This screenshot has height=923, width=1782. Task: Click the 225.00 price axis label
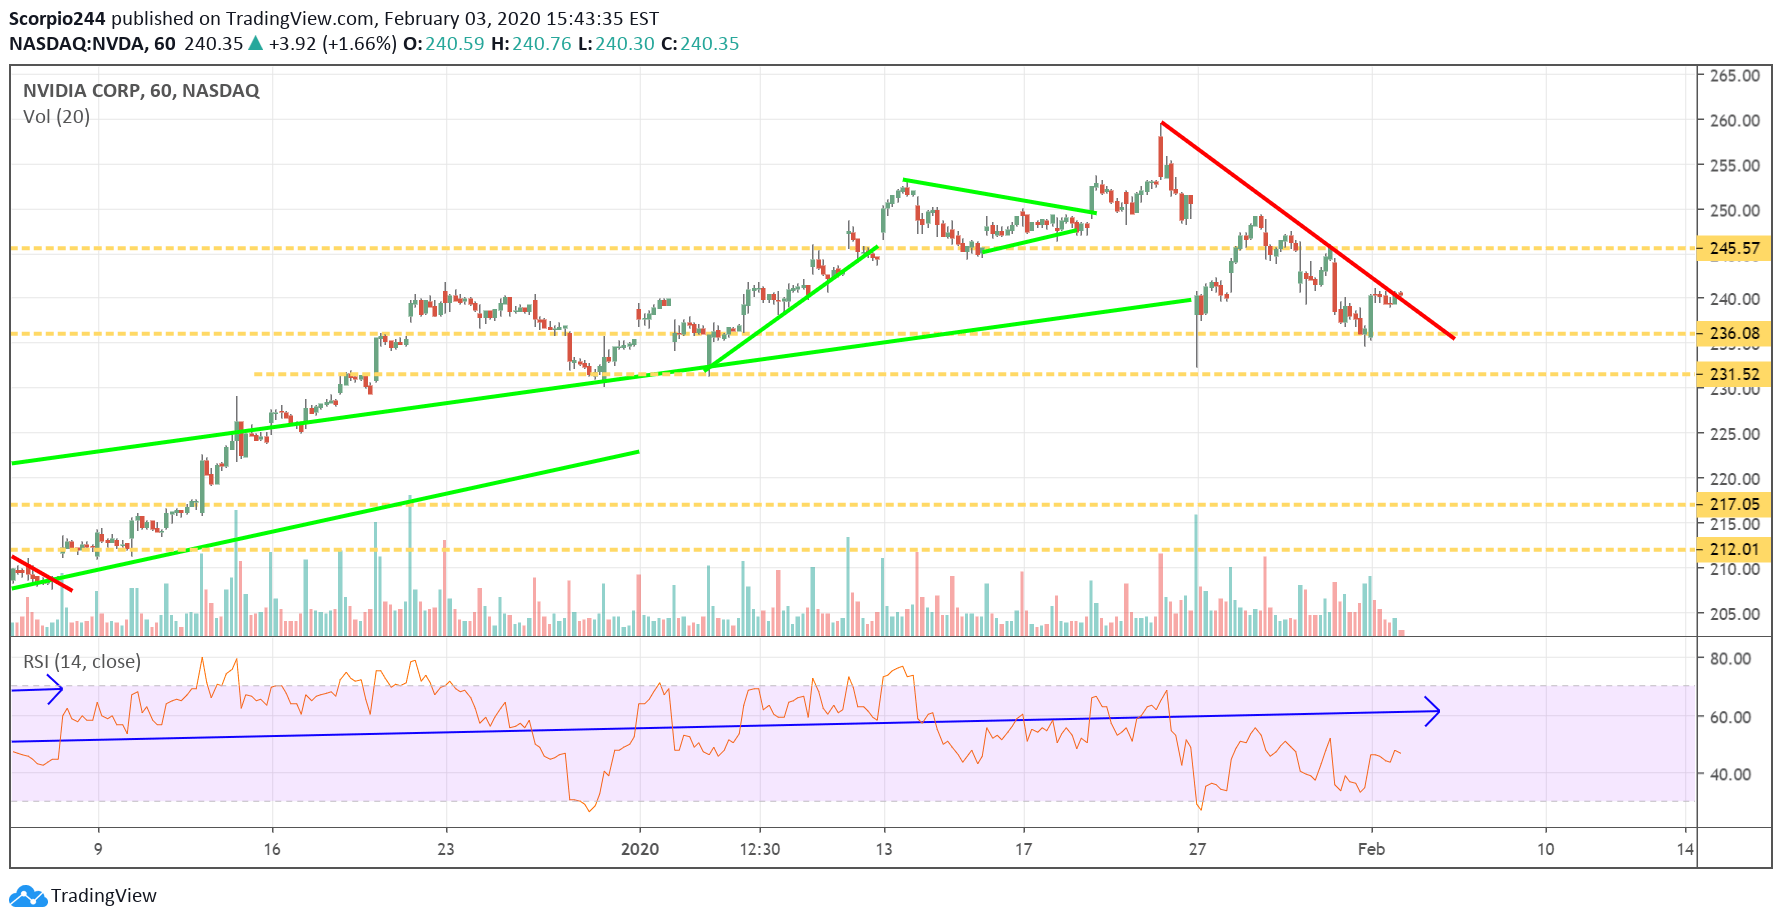[1735, 433]
